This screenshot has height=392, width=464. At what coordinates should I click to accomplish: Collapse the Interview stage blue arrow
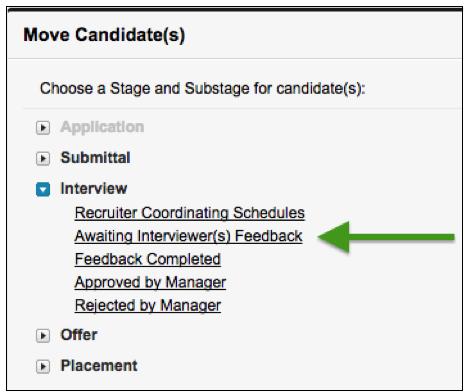click(x=43, y=189)
